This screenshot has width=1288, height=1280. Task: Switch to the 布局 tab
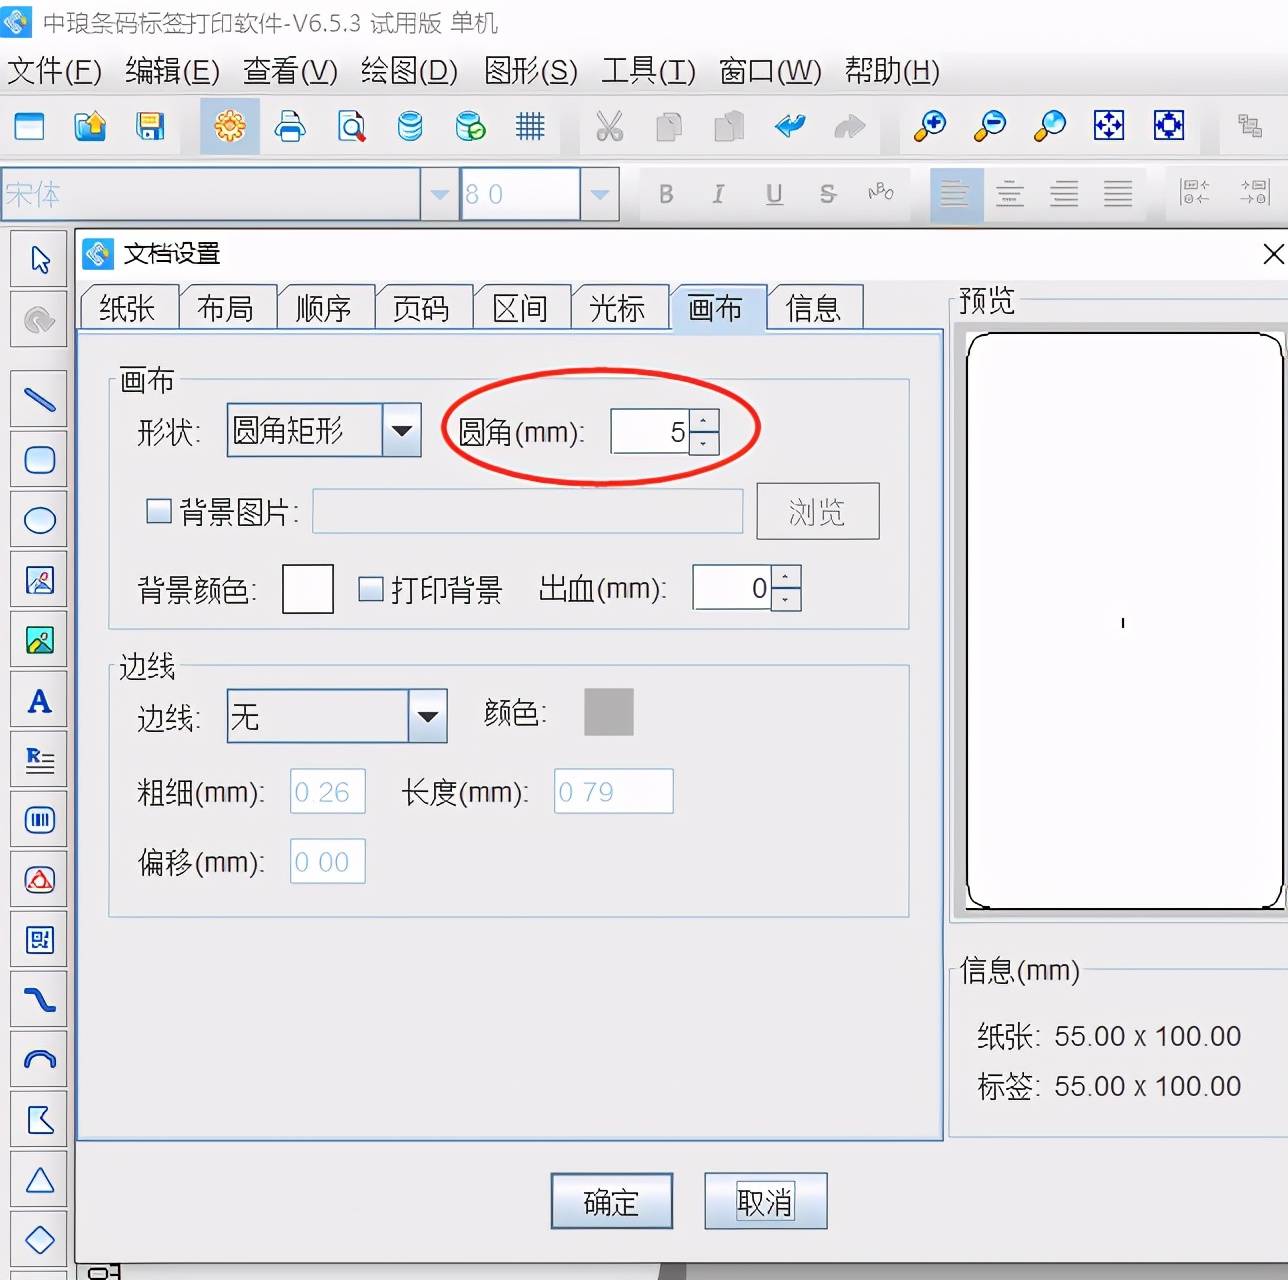tap(226, 308)
